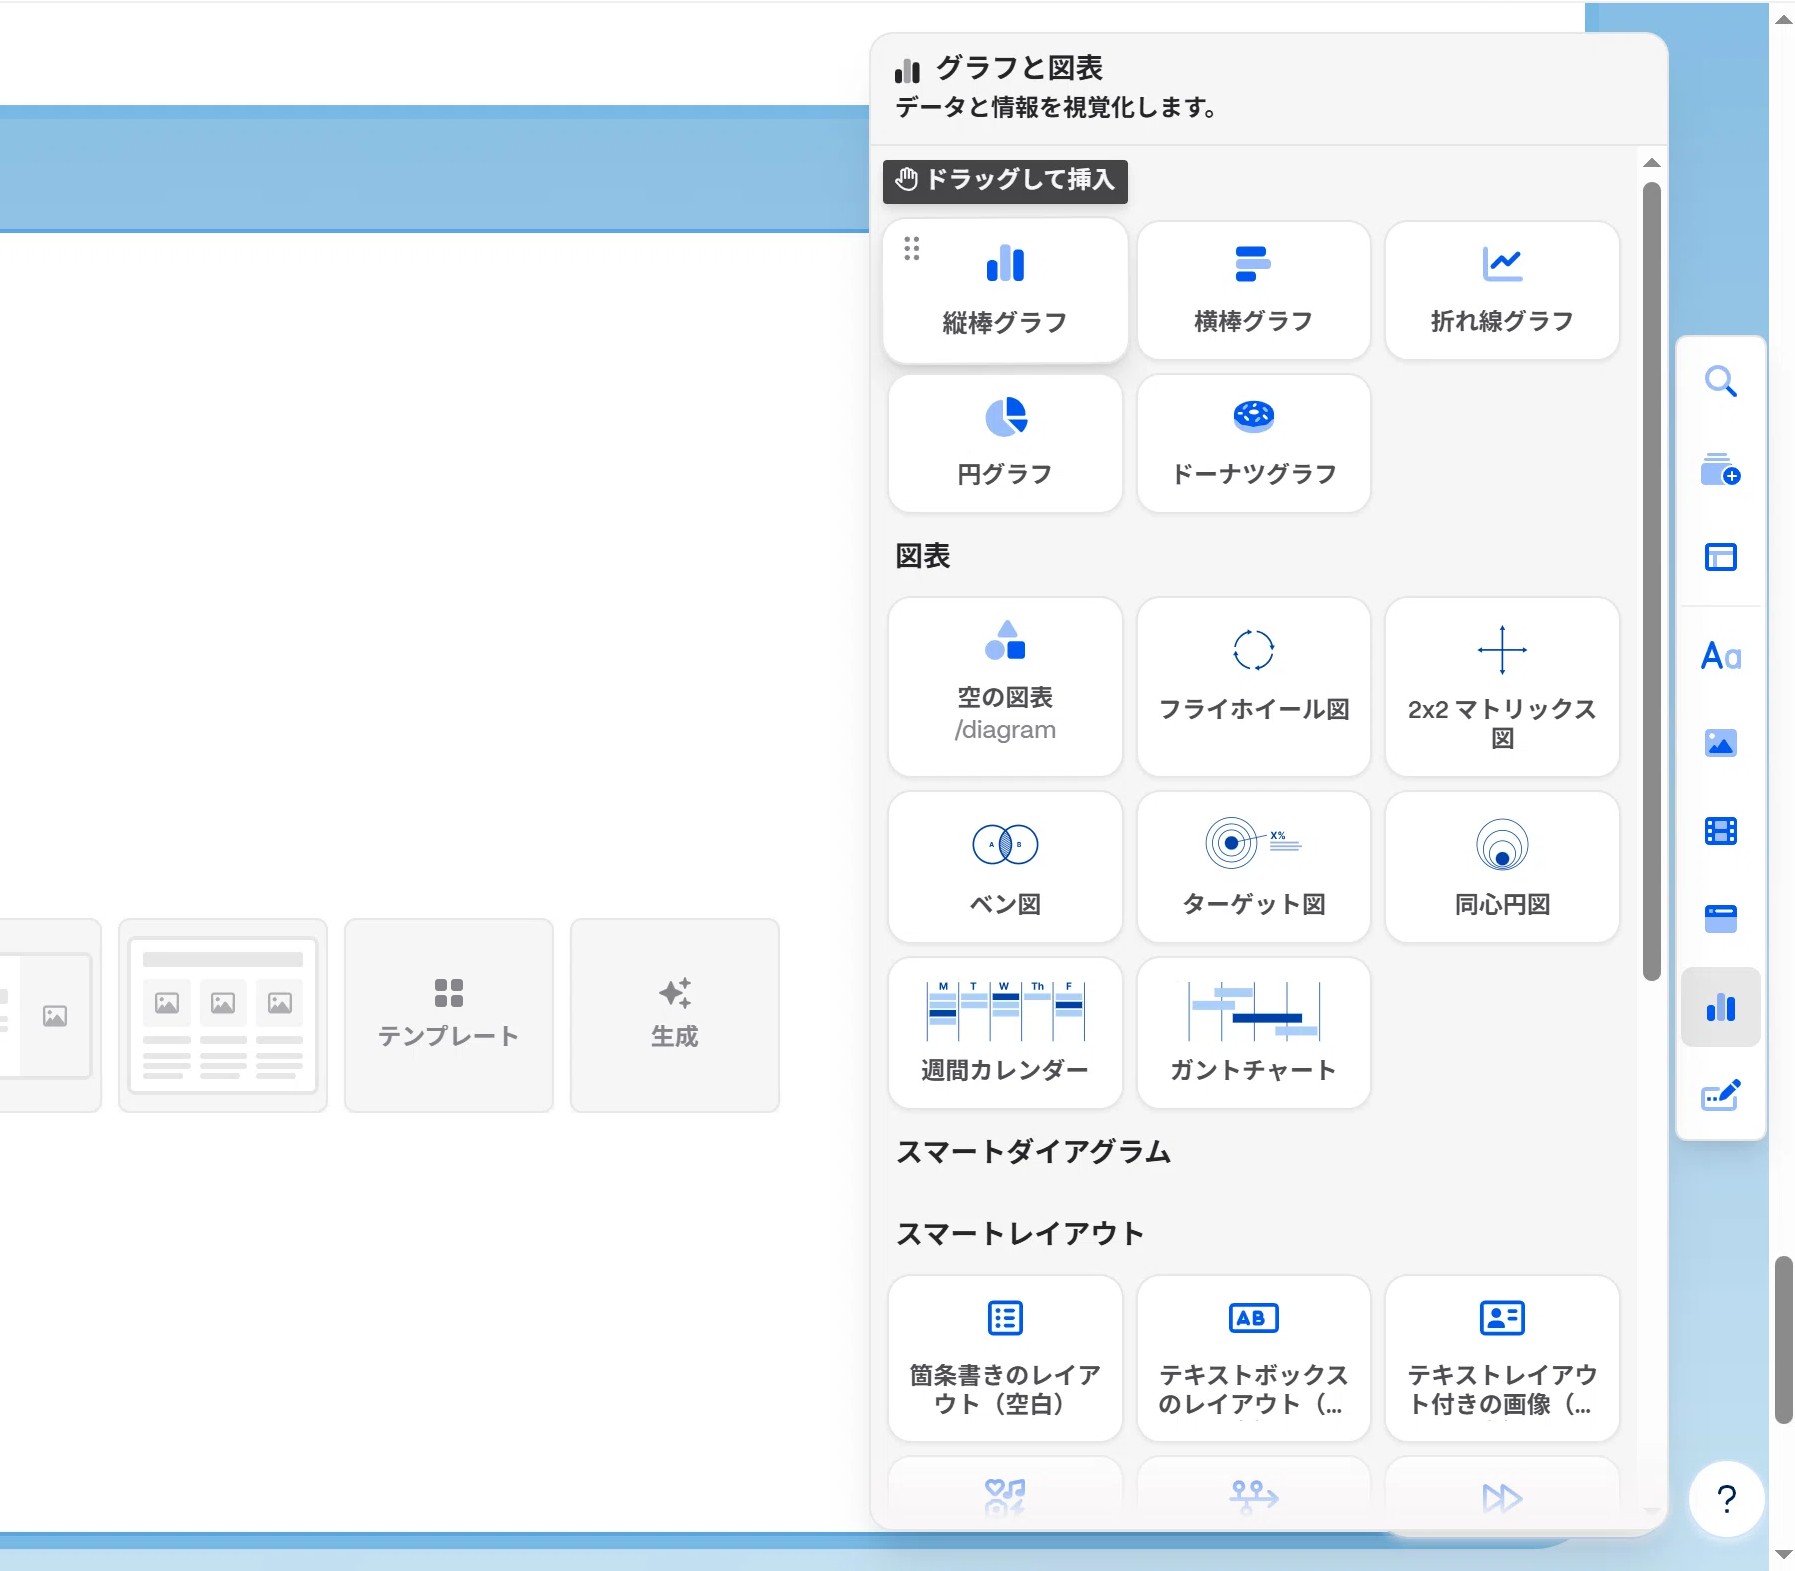Click the スマートダイアグラム section heading
Image resolution: width=1795 pixels, height=1571 pixels.
pyautogui.click(x=1033, y=1152)
